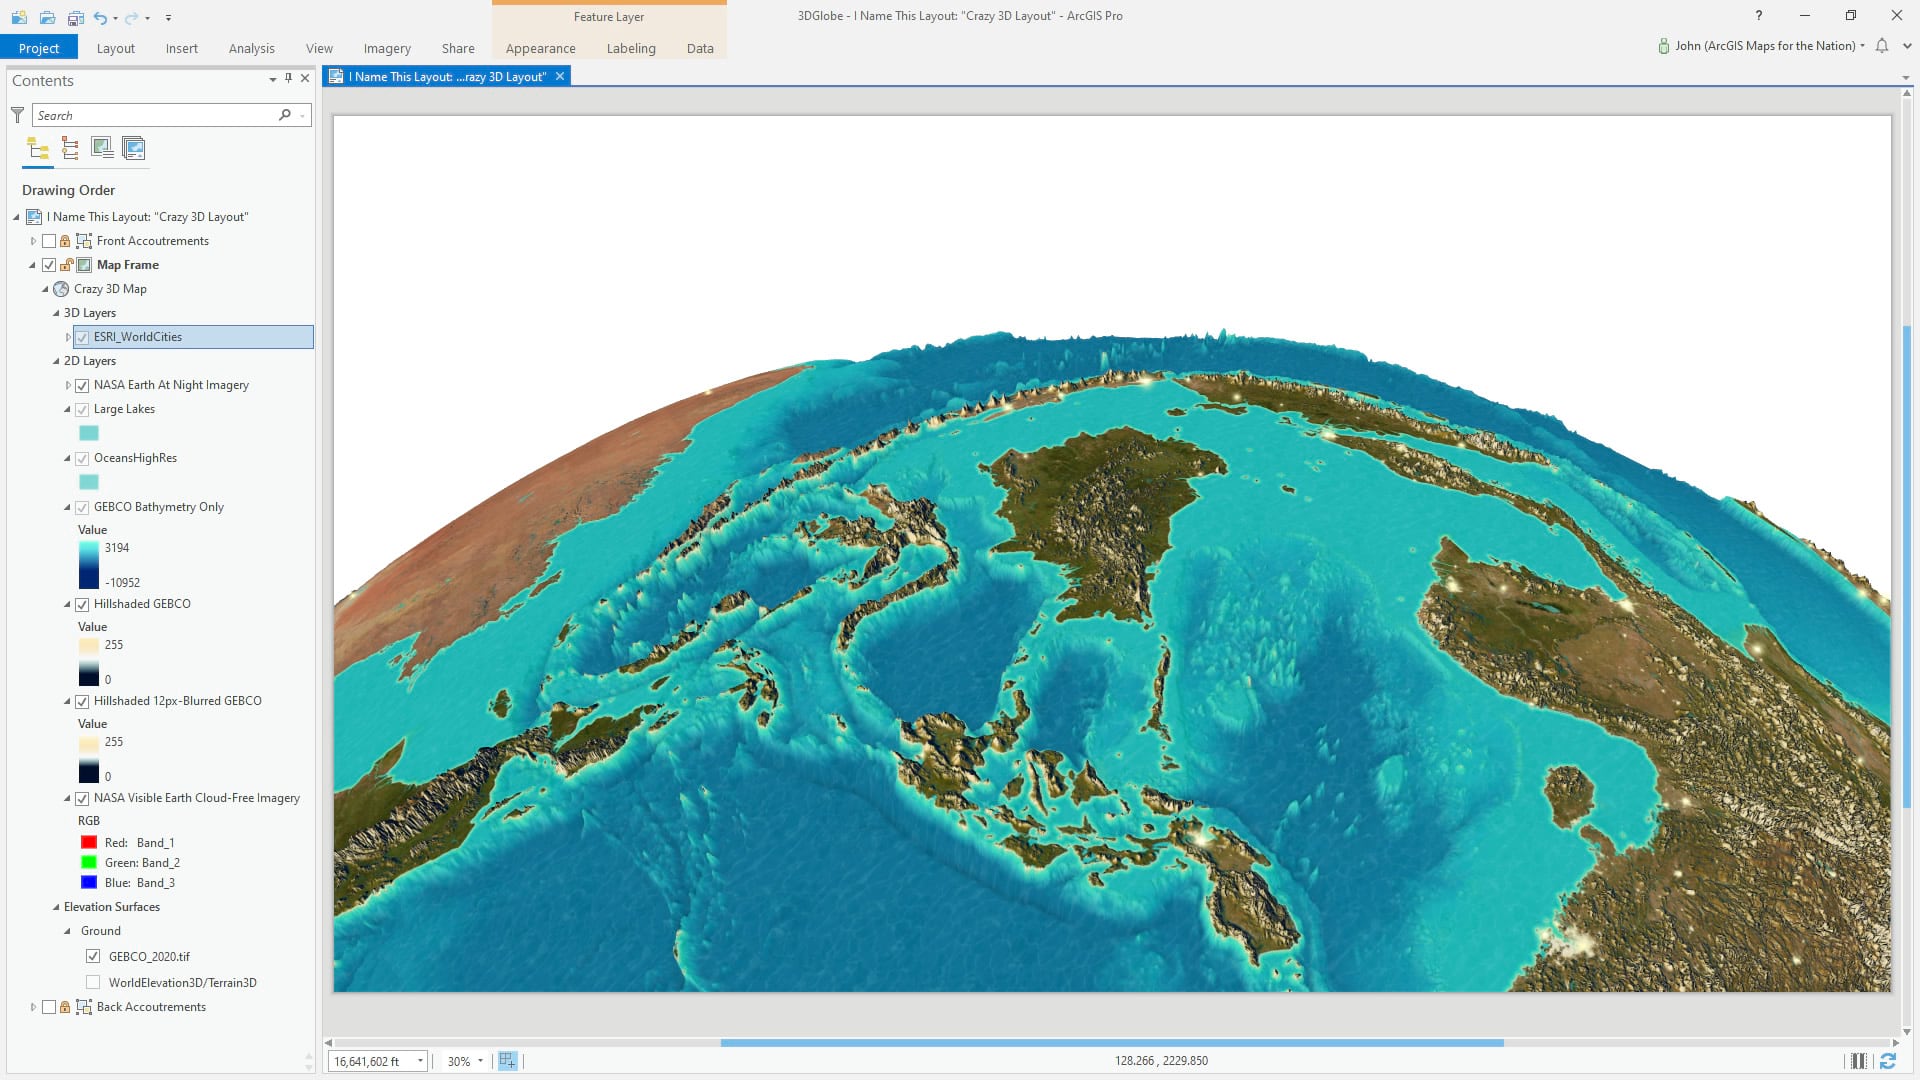Expand the Back Accoutrements group
Viewport: 1920px width, 1080px height.
[x=33, y=1007]
